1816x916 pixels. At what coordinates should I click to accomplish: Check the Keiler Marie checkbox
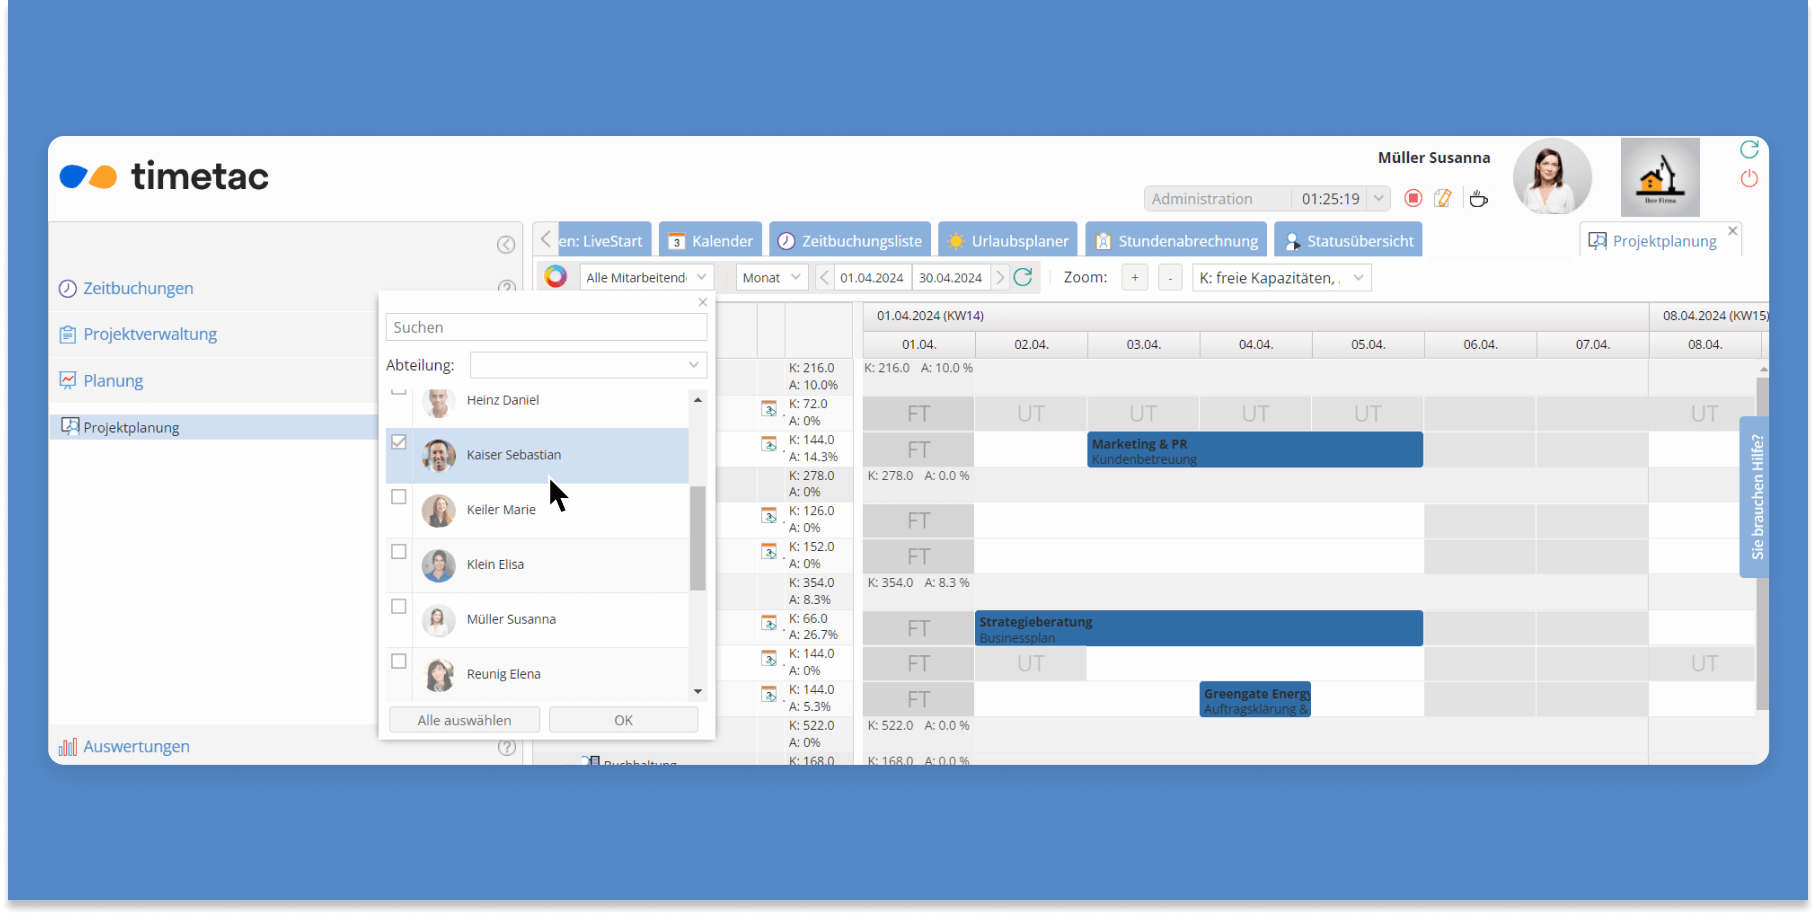(399, 497)
